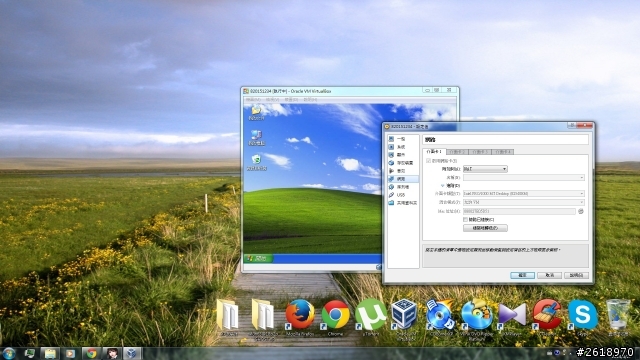Click XP guest Start button
The image size is (640, 360).
click(x=259, y=258)
